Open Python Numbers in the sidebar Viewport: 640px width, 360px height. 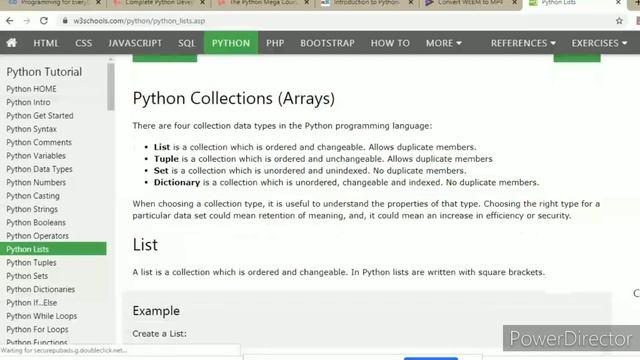(36, 182)
